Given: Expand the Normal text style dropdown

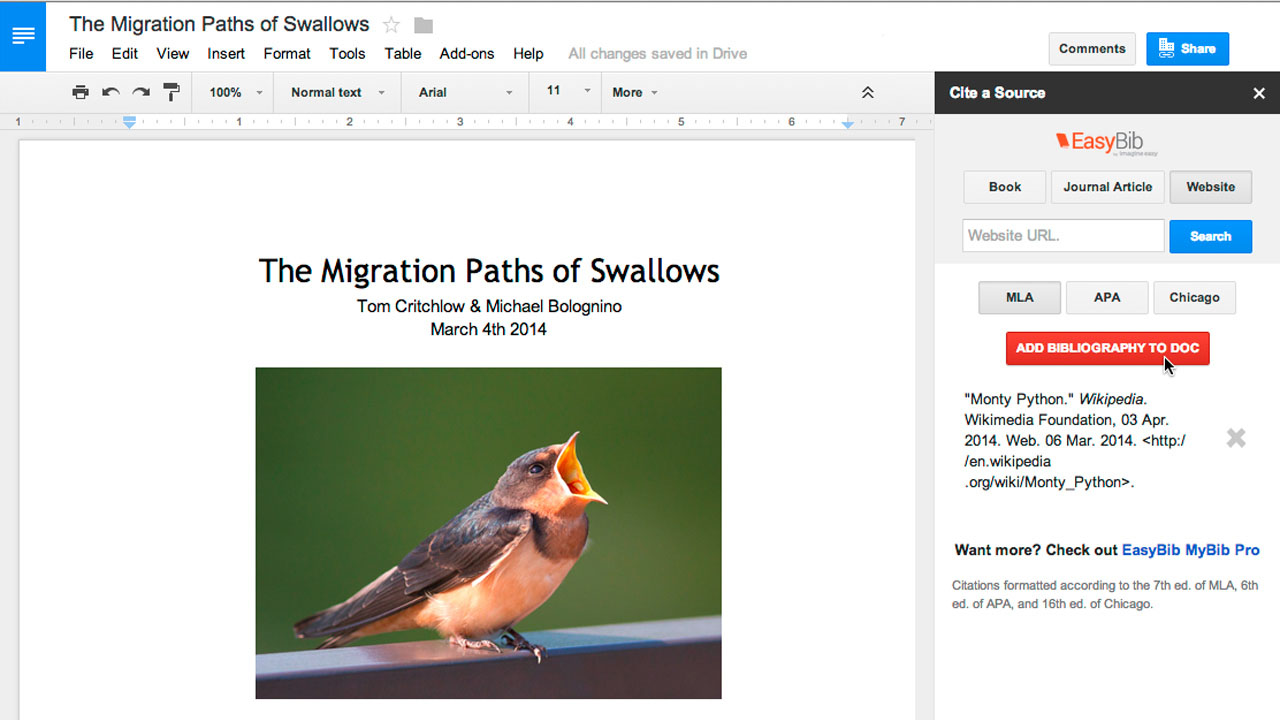Looking at the screenshot, I should tap(337, 92).
